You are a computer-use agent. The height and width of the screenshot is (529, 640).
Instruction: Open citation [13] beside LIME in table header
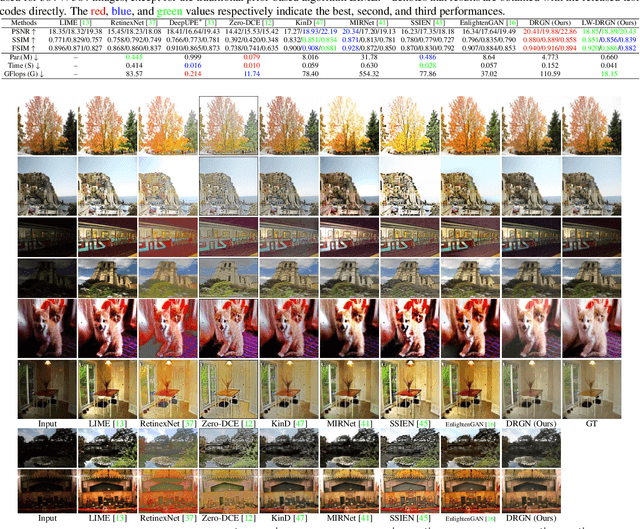tap(86, 22)
